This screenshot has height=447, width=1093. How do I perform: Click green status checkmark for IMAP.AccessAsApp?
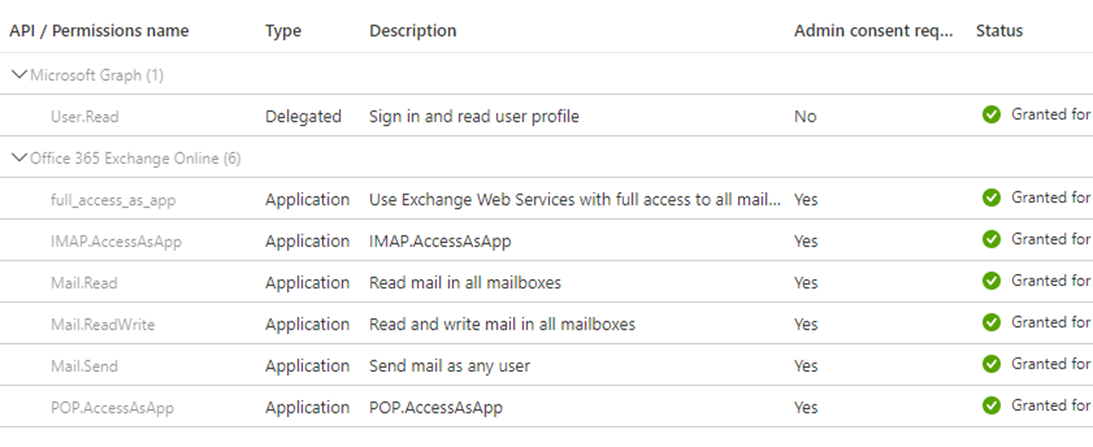point(991,240)
